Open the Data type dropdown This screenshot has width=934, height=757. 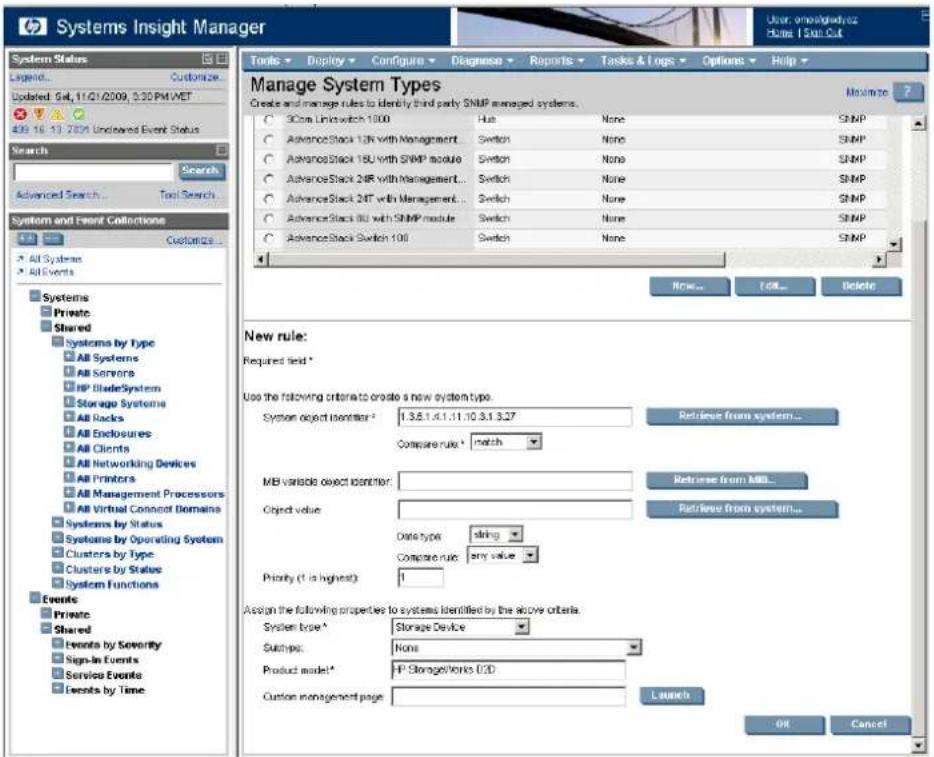pos(516,534)
